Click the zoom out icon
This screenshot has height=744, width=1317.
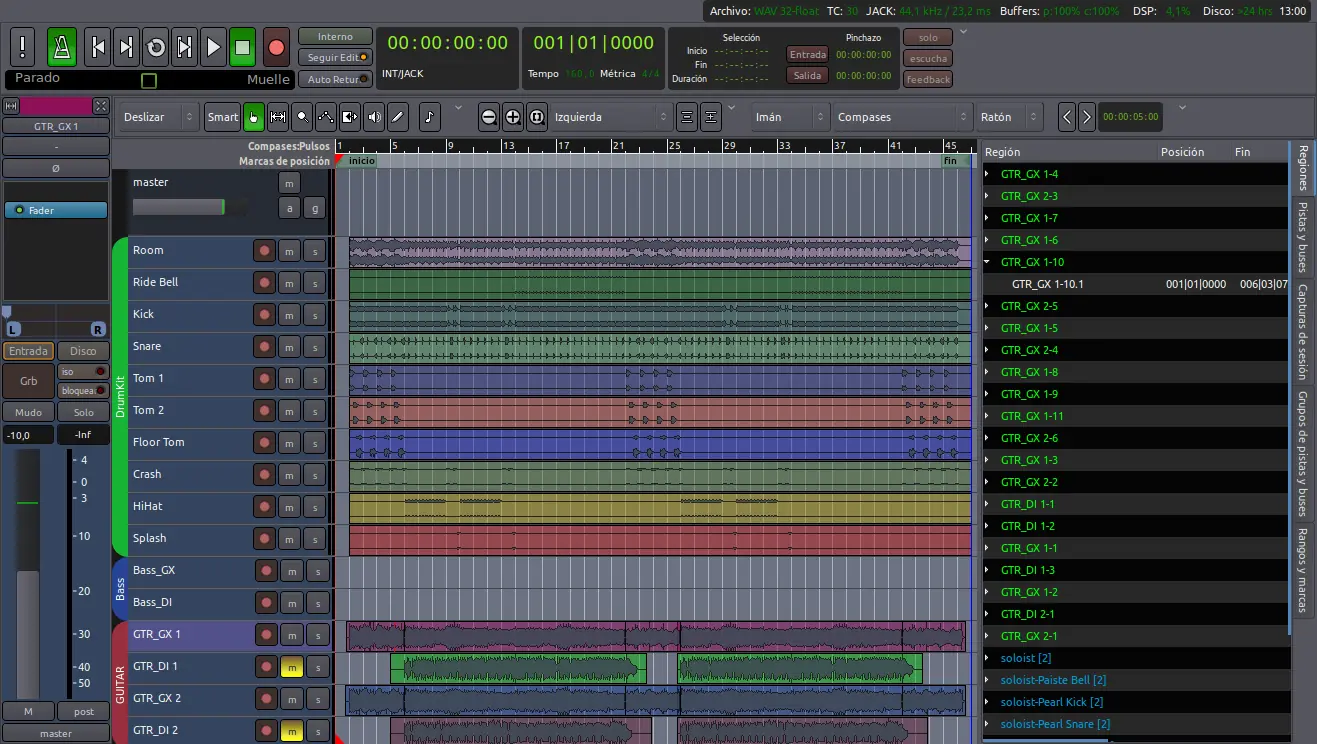coord(488,117)
